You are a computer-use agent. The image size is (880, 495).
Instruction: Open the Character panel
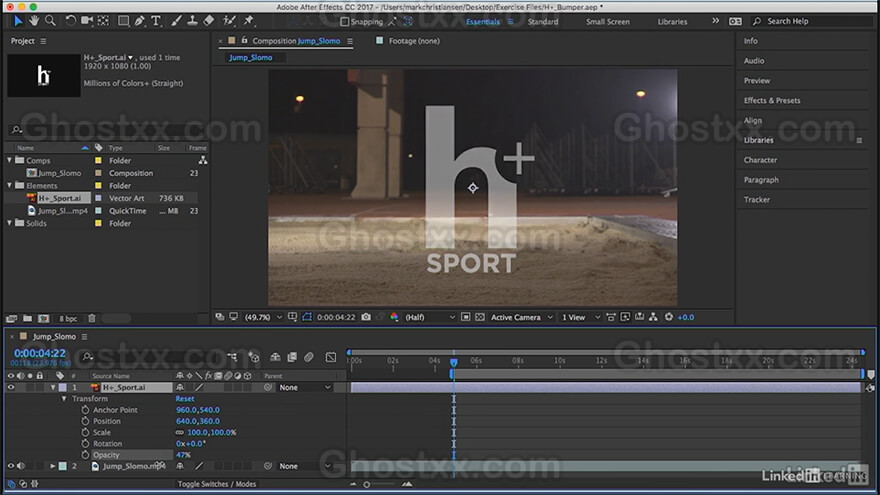[x=760, y=160]
